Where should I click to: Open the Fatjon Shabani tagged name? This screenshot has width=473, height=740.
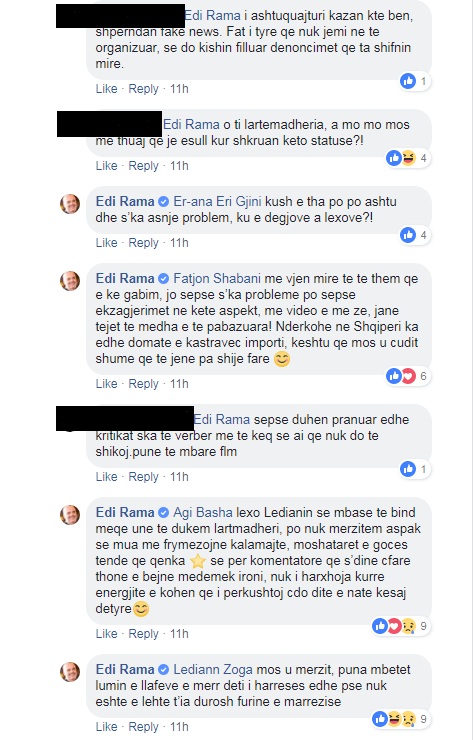217,278
